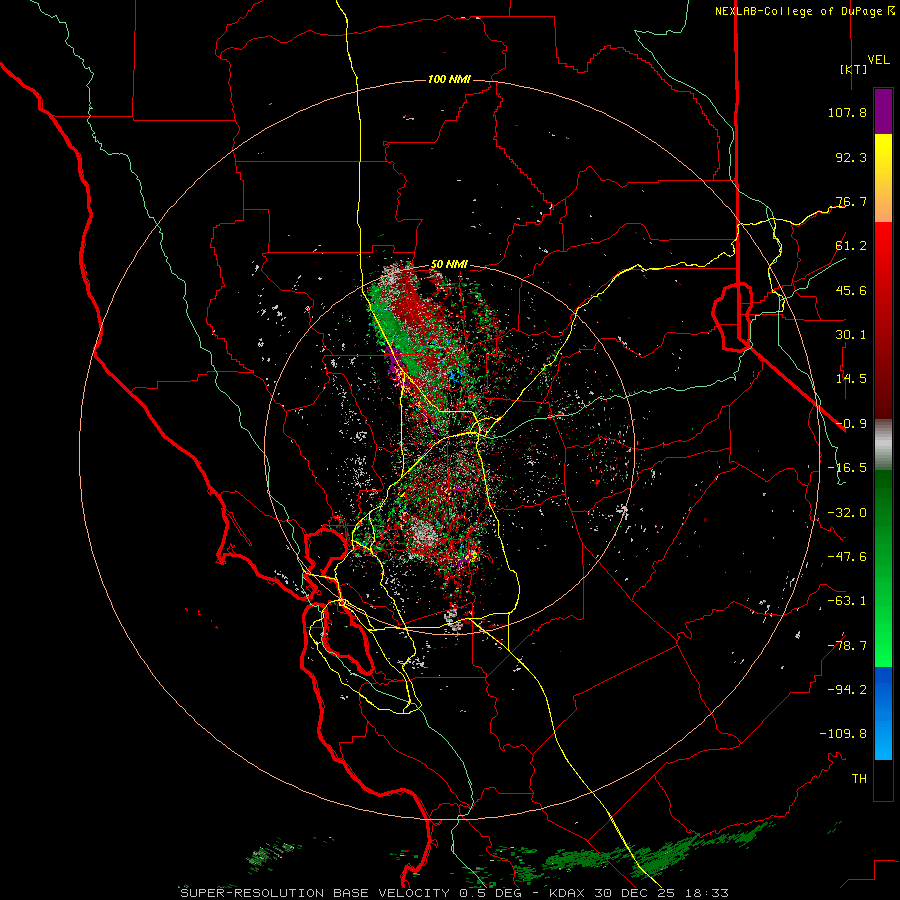Click the purple top segment of color scale
This screenshot has width=900, height=900.
coord(883,111)
